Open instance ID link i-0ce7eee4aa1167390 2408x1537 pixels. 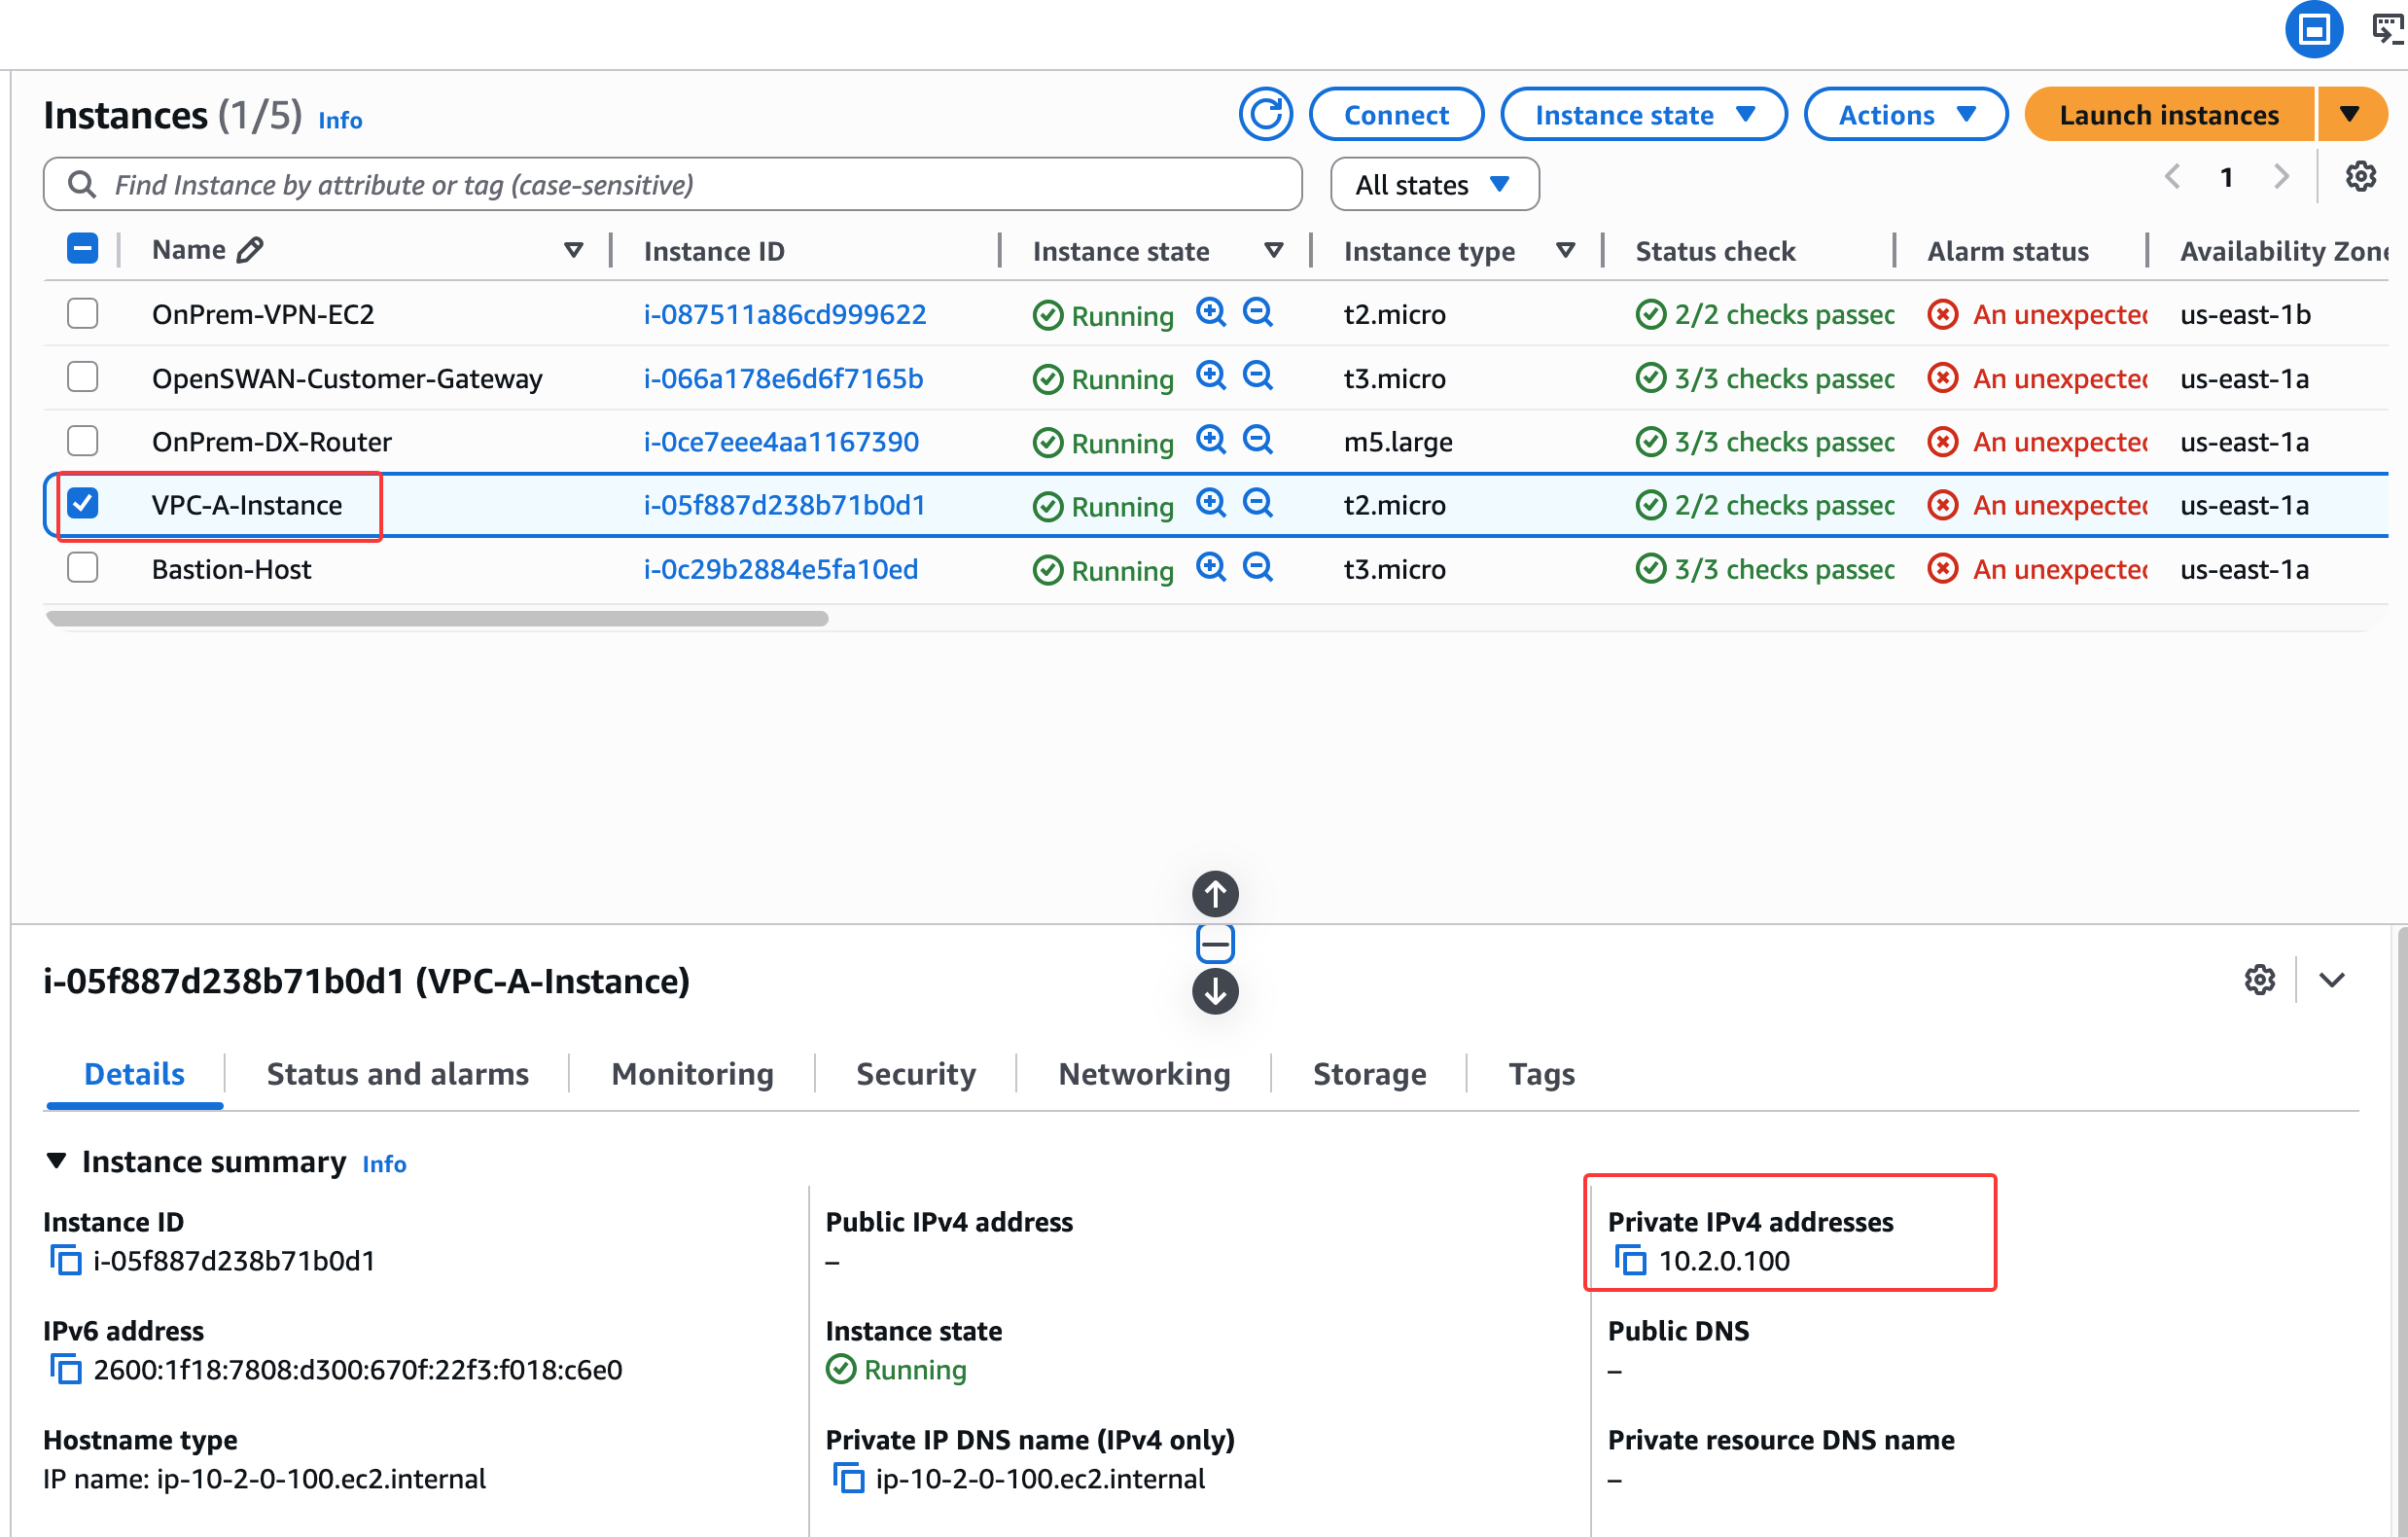pyautogui.click(x=780, y=441)
